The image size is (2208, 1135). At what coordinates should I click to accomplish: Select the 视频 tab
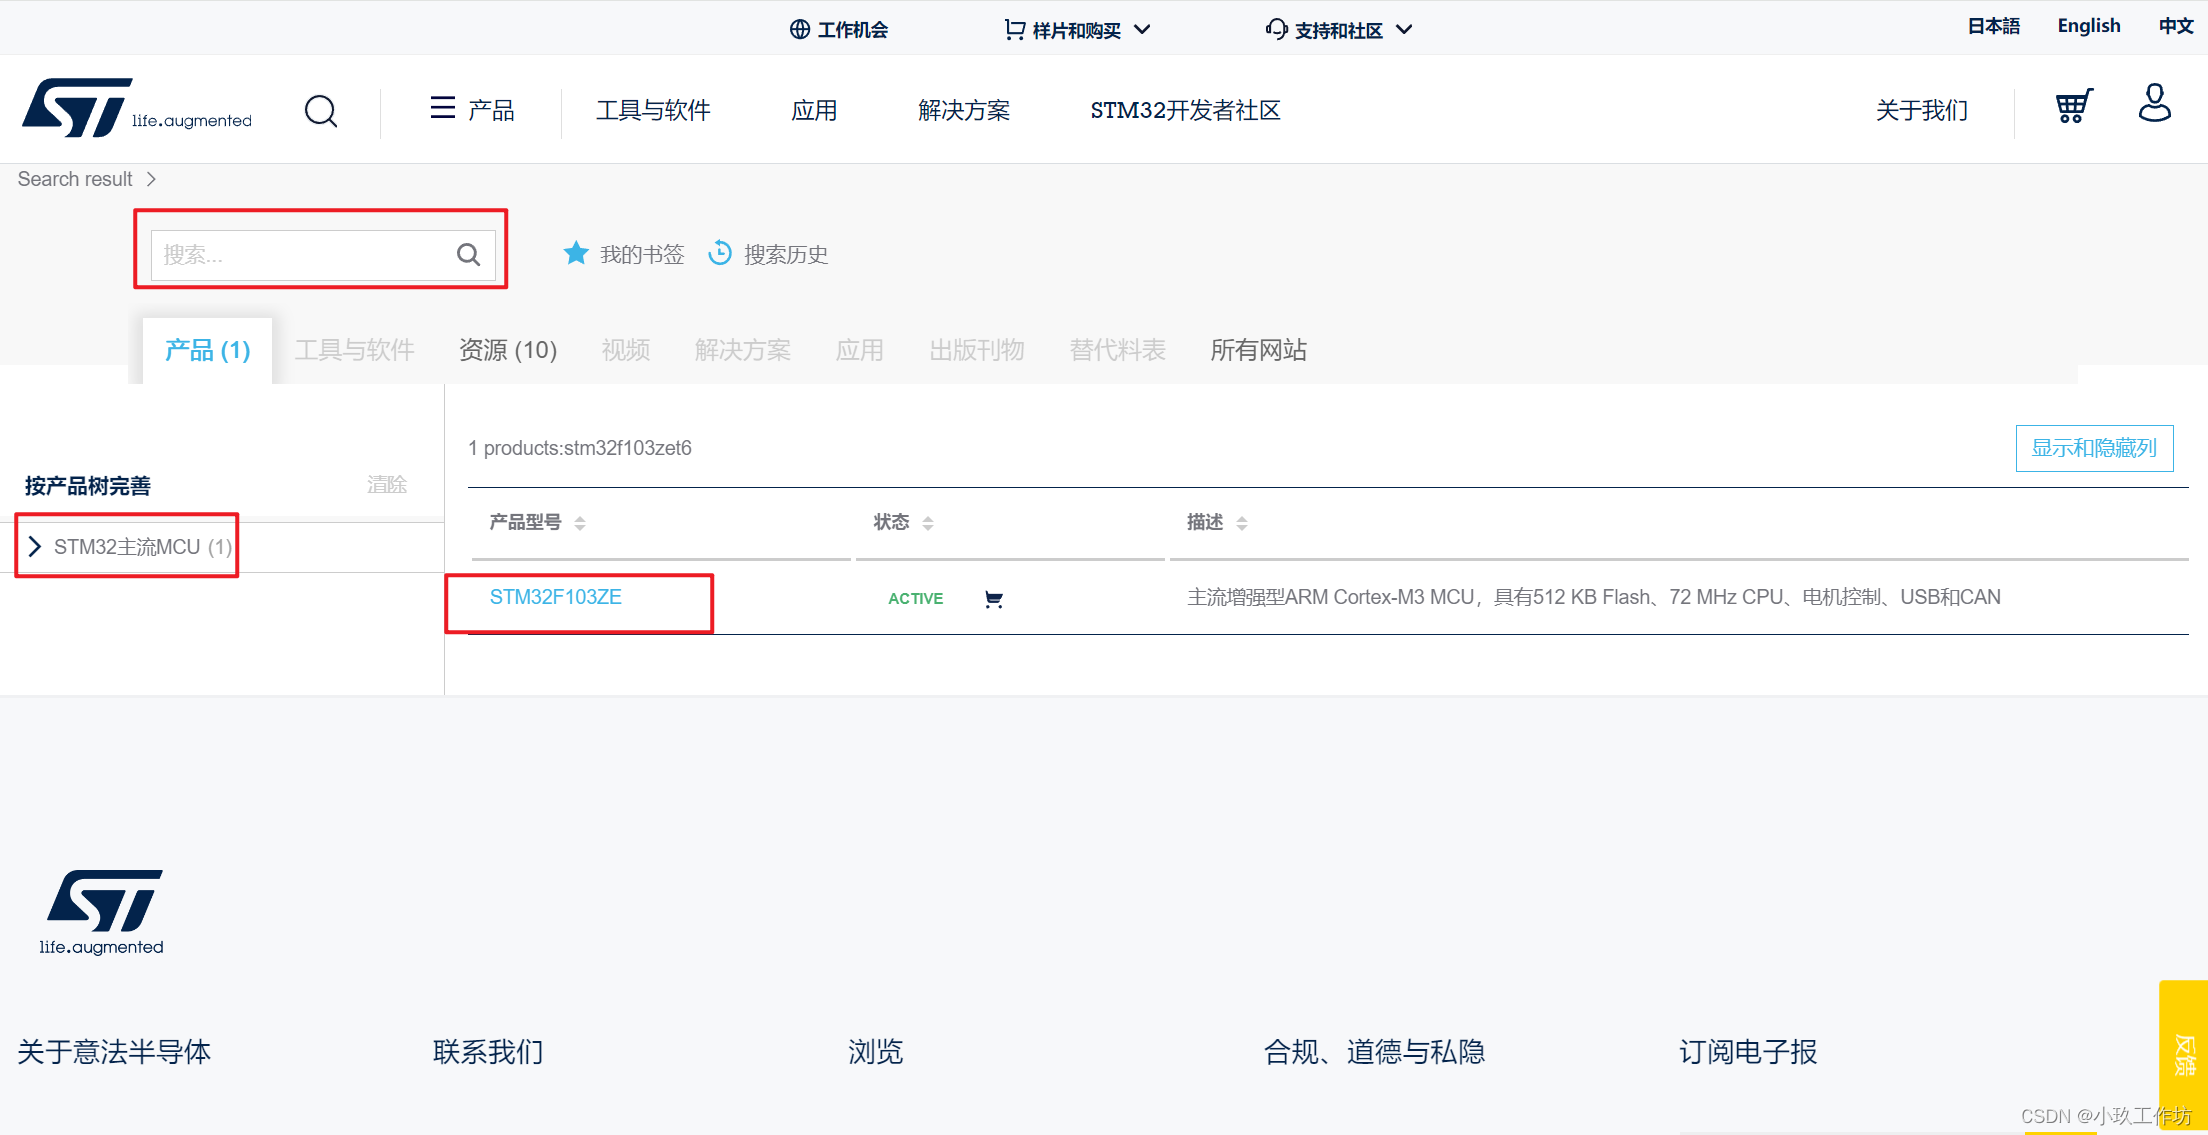[626, 350]
